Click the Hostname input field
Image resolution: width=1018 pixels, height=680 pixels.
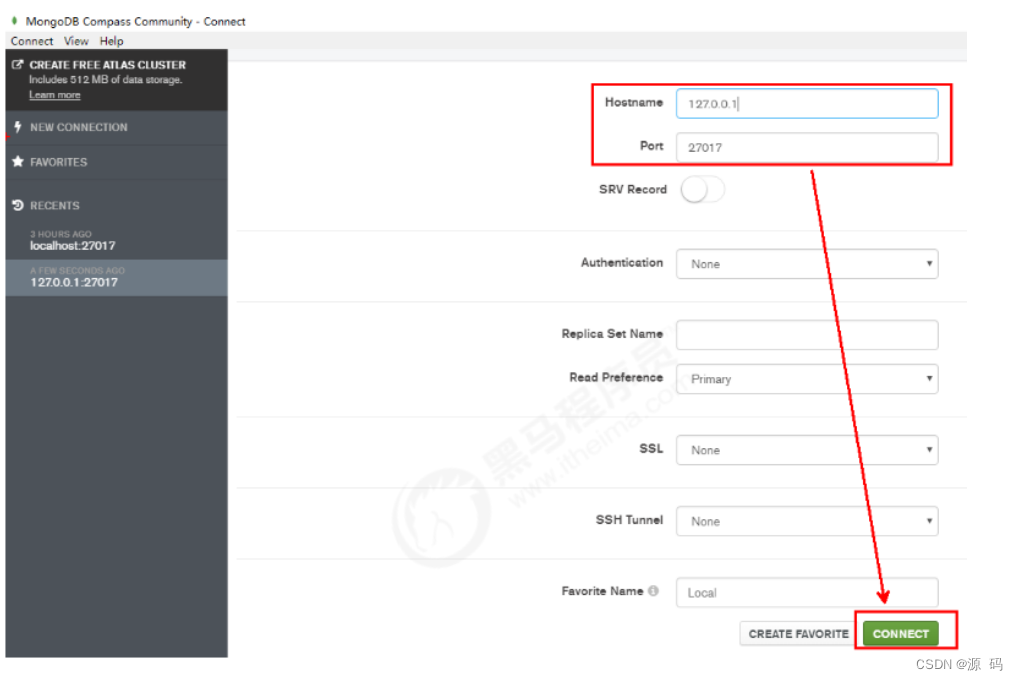click(807, 103)
